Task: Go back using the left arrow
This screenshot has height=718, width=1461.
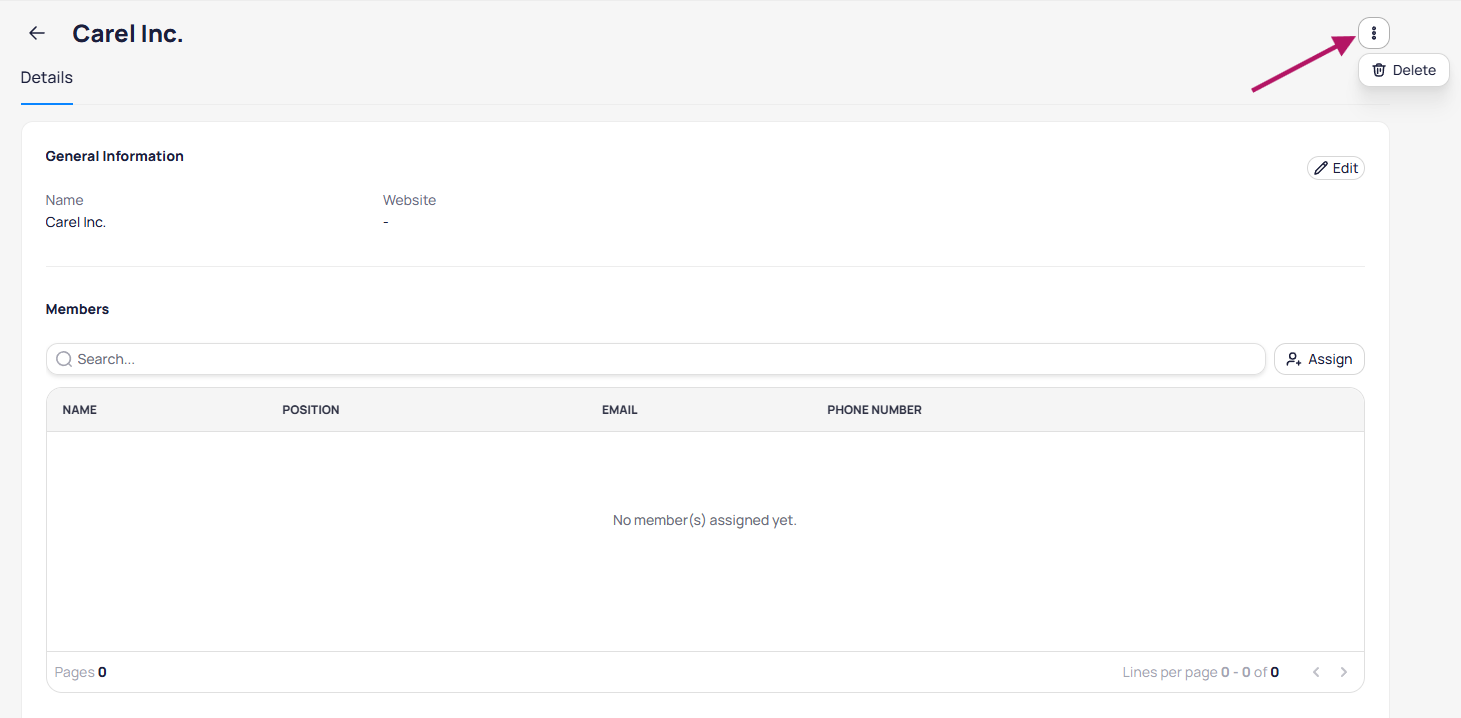Action: pos(37,33)
